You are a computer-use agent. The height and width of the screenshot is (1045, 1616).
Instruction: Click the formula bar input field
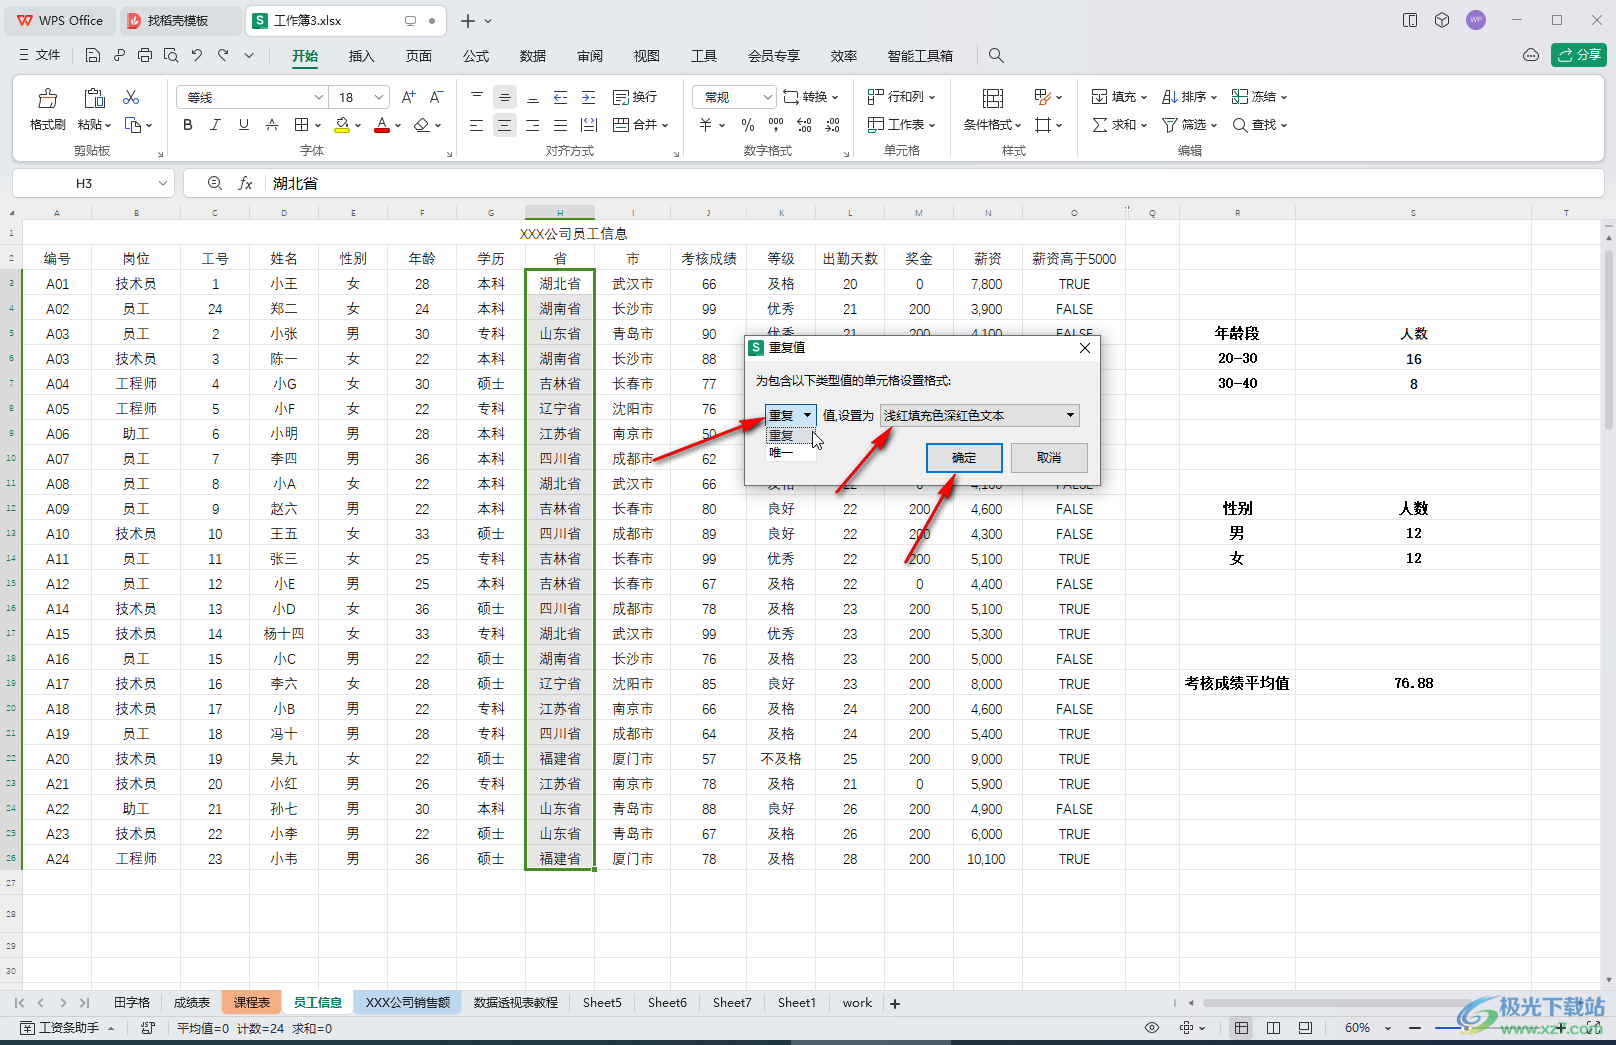(x=935, y=183)
